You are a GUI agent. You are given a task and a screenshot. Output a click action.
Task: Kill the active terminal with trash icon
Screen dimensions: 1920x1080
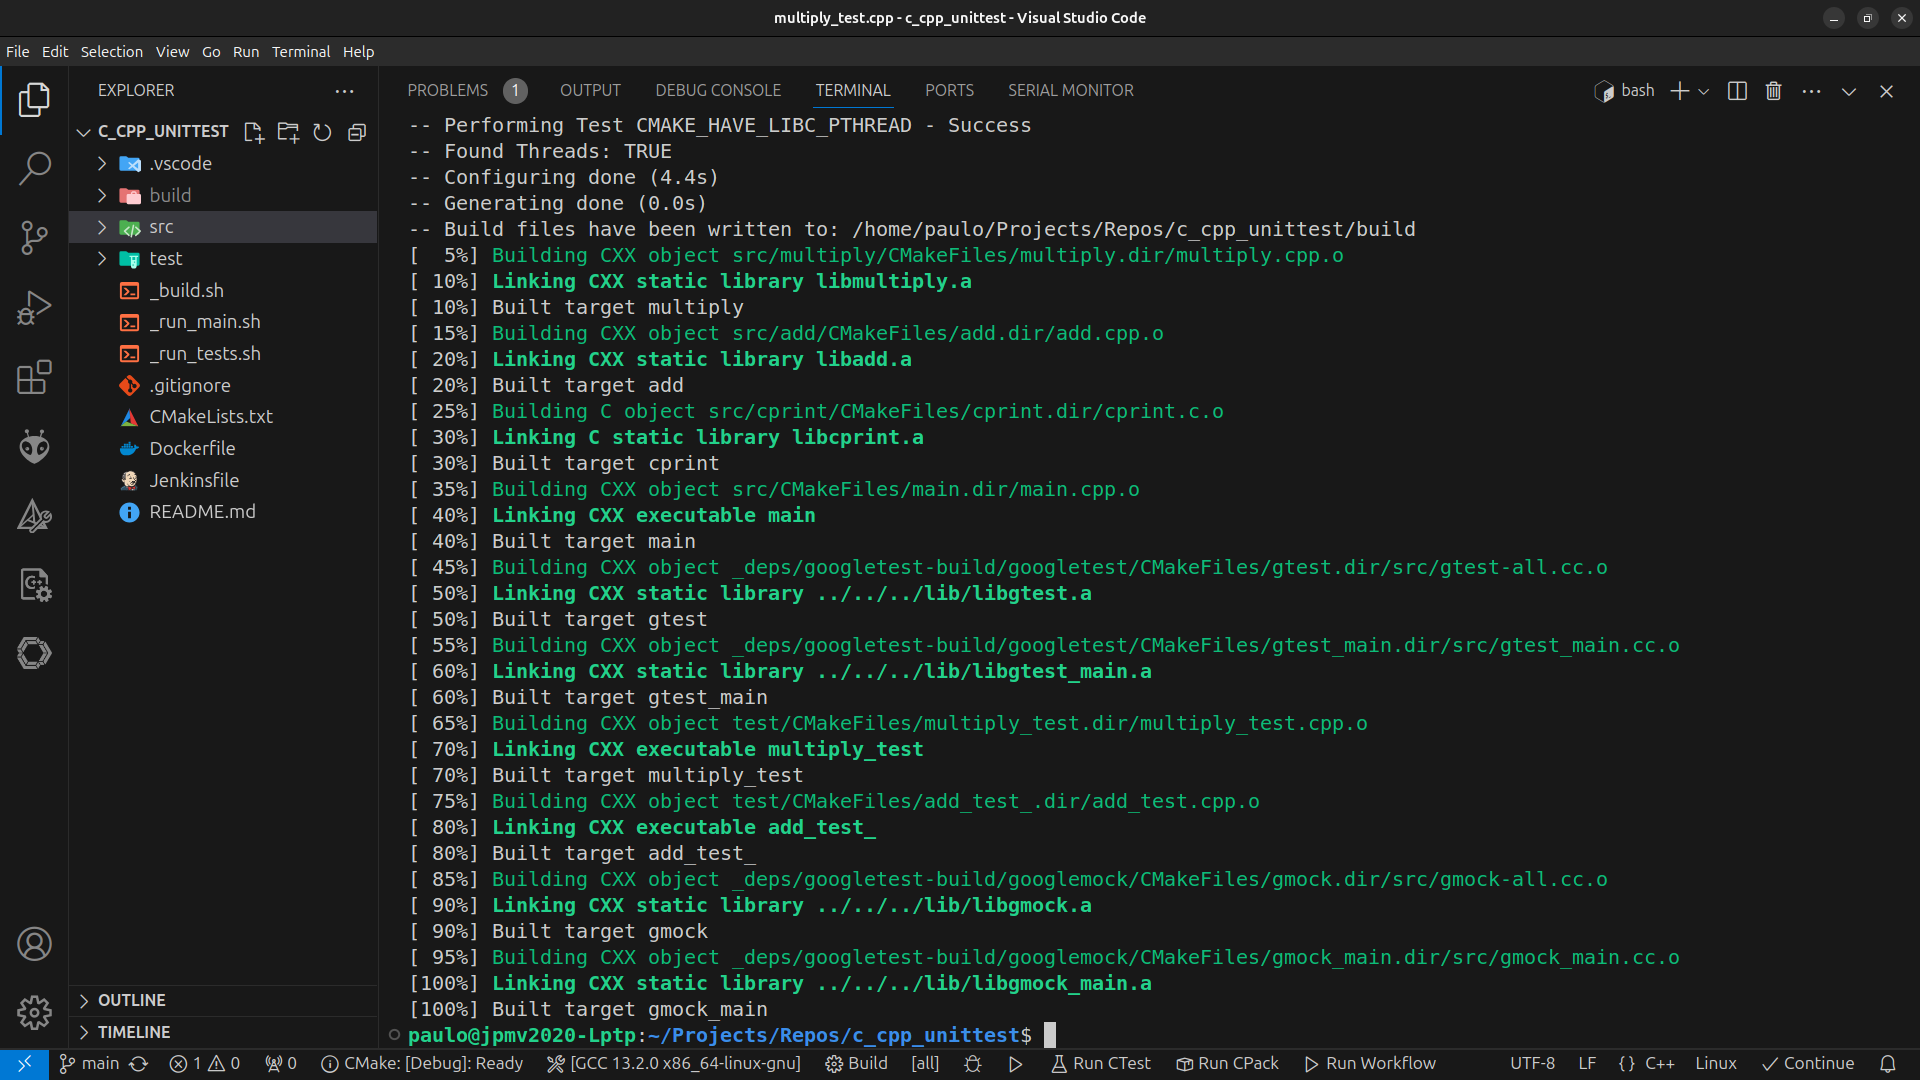1772,90
